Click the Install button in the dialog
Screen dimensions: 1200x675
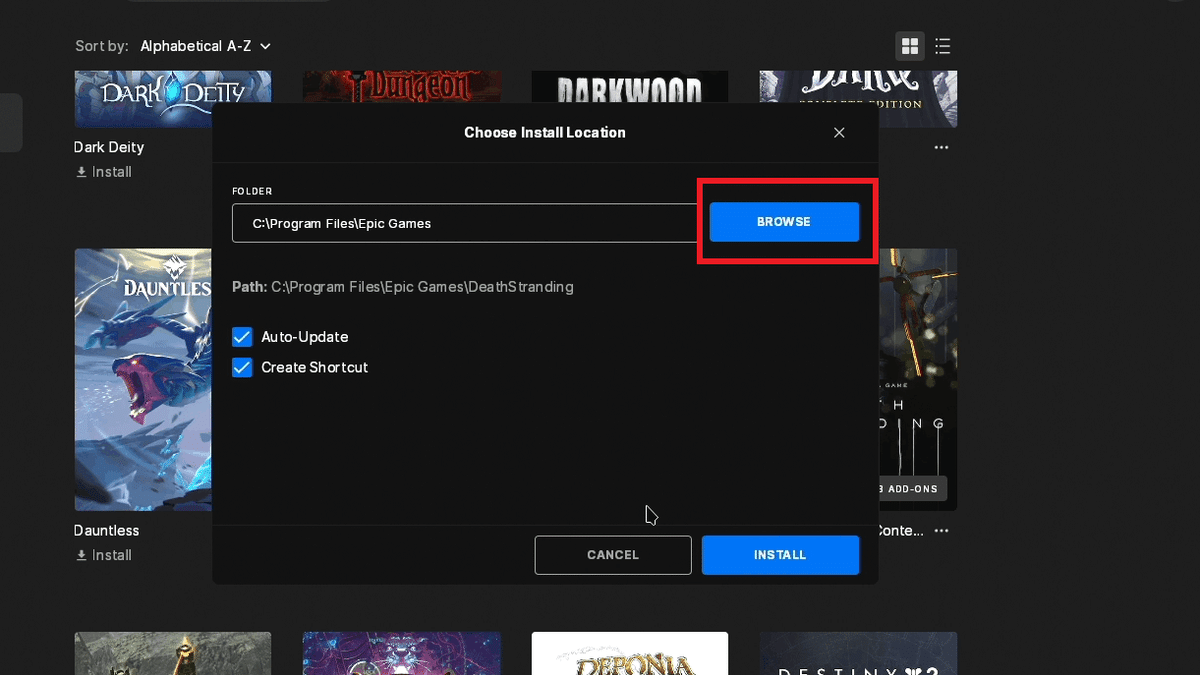tap(780, 555)
